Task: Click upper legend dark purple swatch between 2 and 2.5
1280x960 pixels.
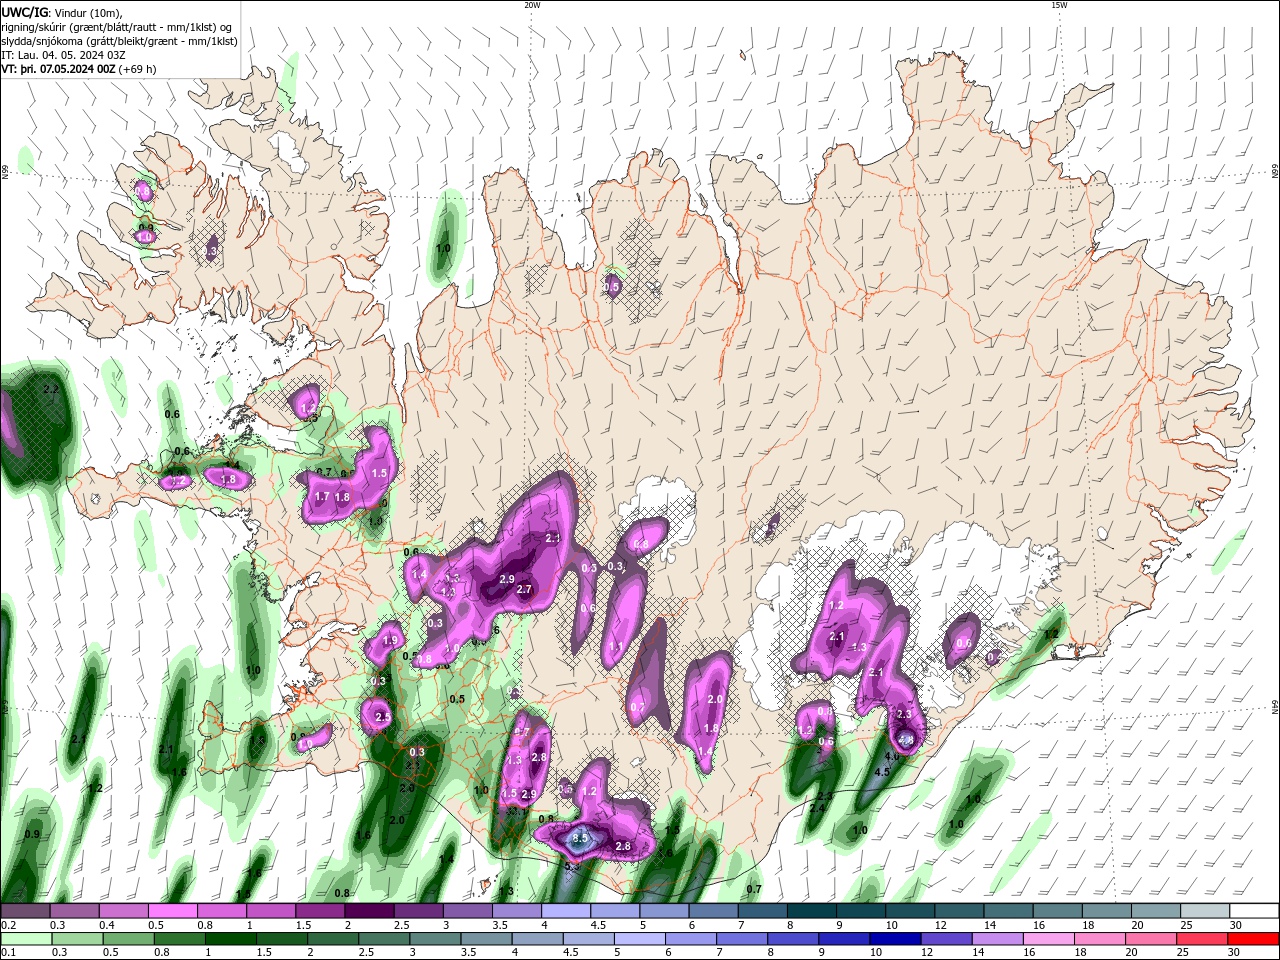Action: 369,911
